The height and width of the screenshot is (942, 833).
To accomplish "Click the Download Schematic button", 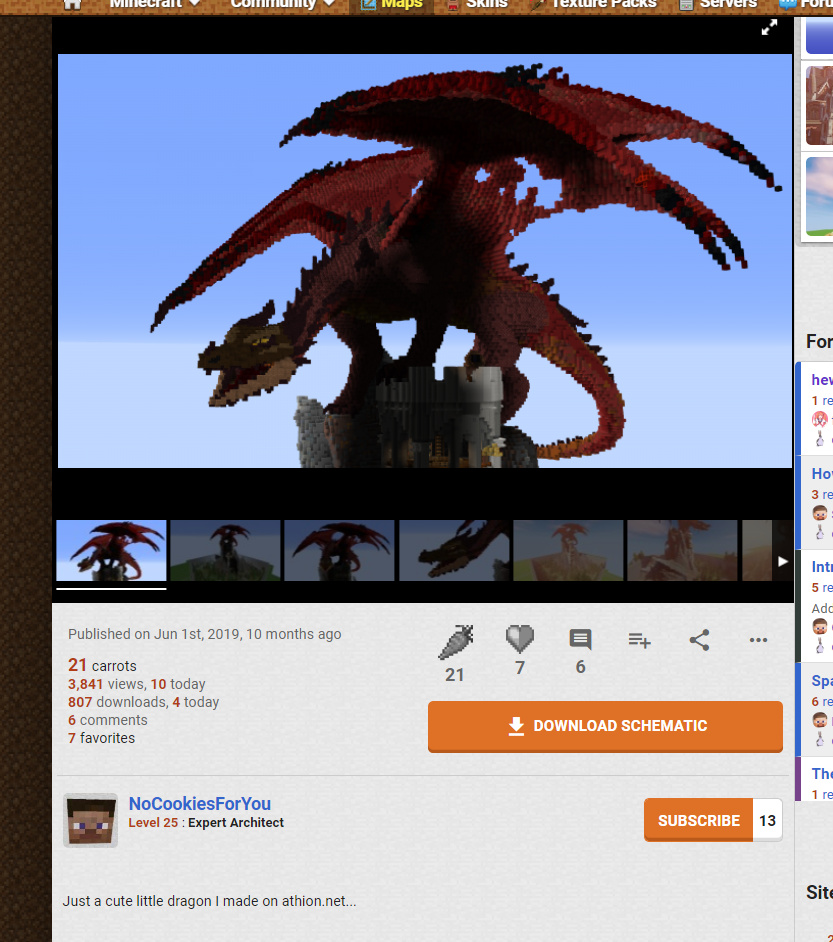I will click(605, 726).
